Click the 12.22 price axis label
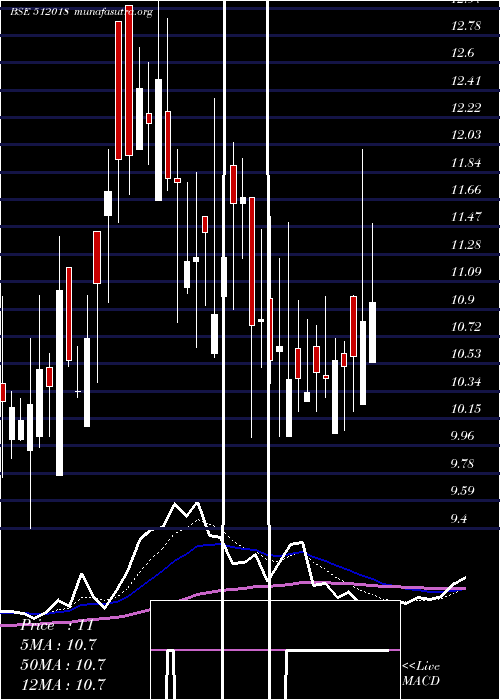 (x=466, y=108)
